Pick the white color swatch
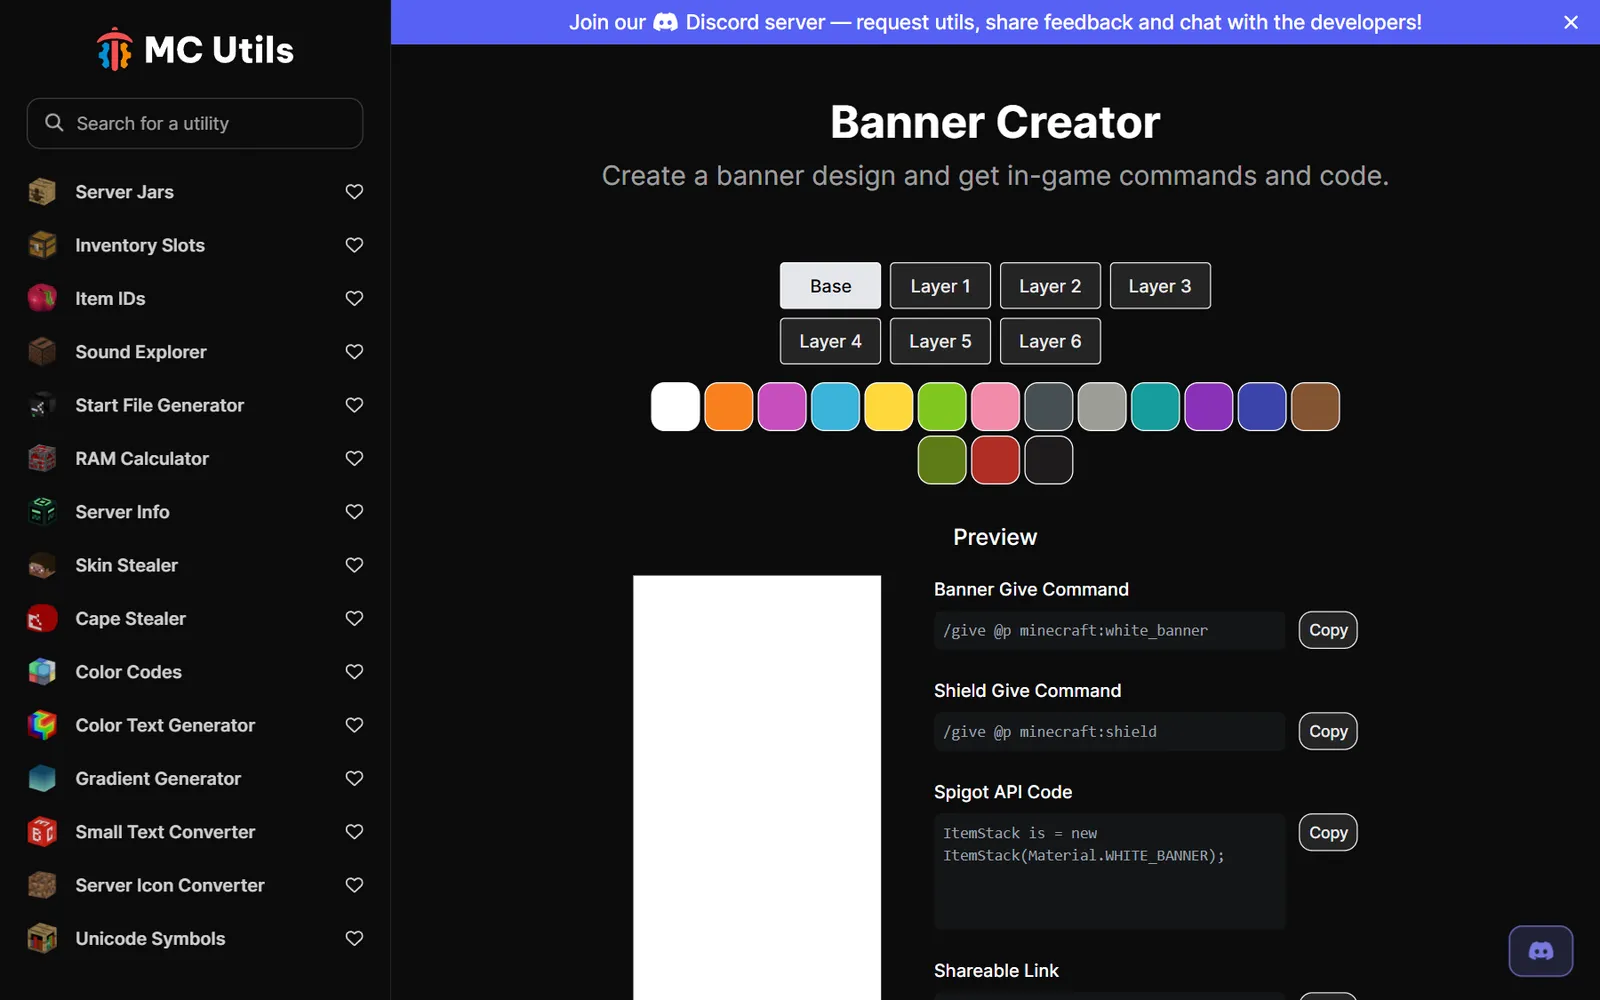Image resolution: width=1600 pixels, height=1000 pixels. [675, 406]
